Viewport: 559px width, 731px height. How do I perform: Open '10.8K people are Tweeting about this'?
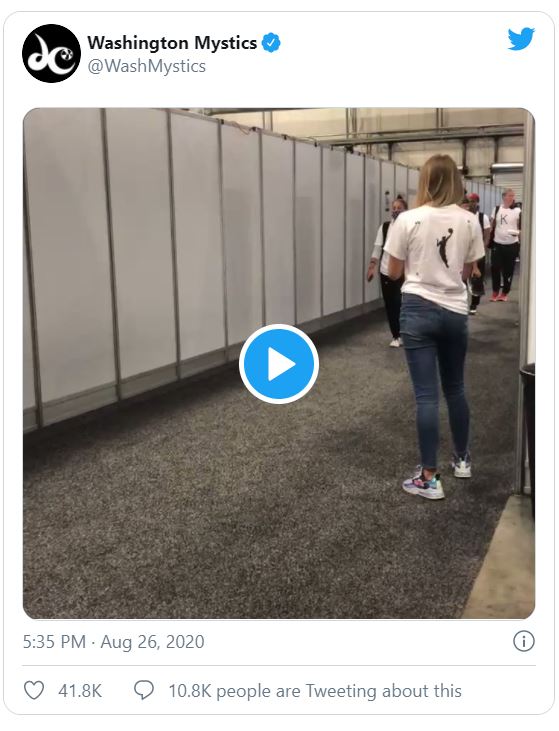315,691
